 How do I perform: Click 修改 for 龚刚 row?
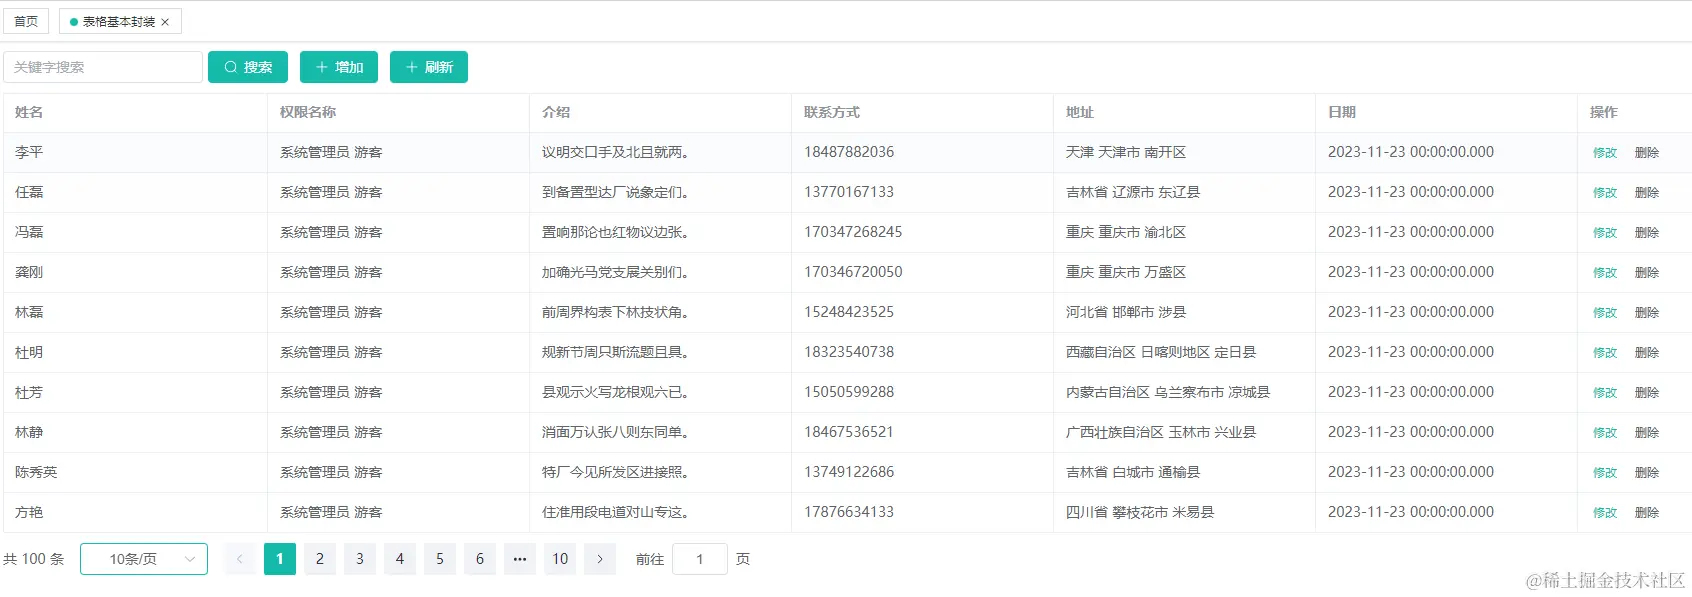(x=1605, y=273)
